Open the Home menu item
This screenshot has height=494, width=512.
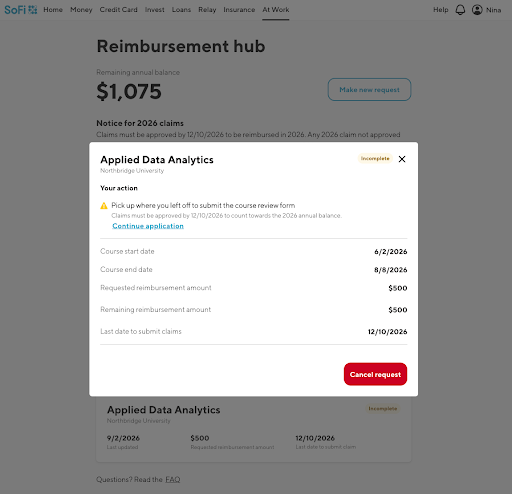coord(53,10)
